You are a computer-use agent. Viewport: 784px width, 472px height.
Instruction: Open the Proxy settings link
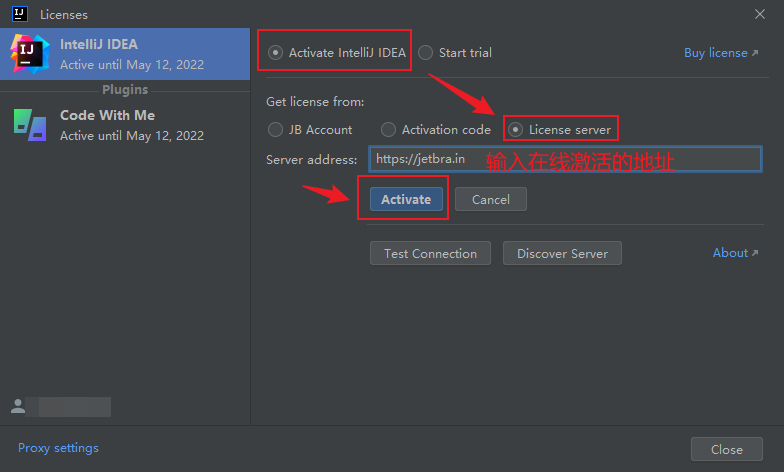click(x=58, y=448)
